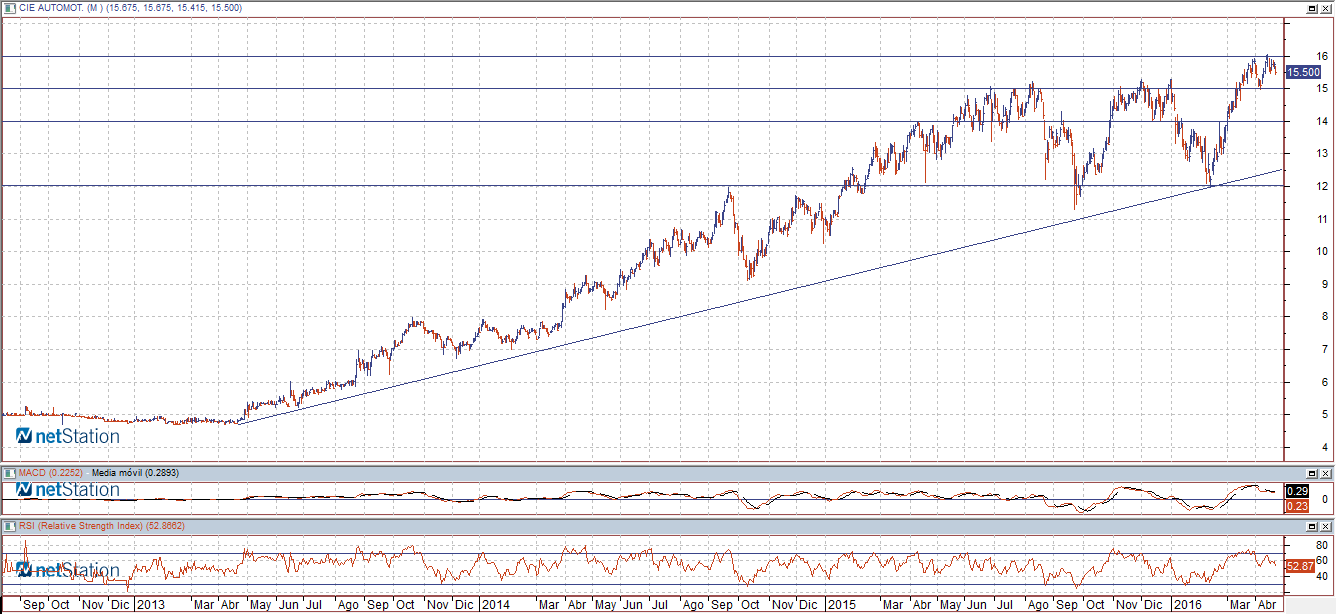Click the 80 mark on RSI axis
The width and height of the screenshot is (1336, 614).
[x=1322, y=545]
